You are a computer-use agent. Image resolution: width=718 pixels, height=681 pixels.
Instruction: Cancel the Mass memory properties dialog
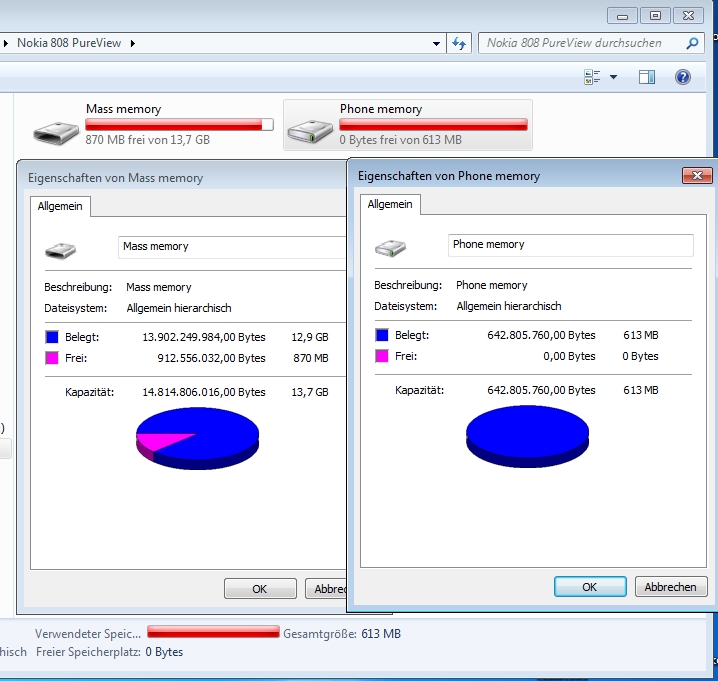pos(326,588)
